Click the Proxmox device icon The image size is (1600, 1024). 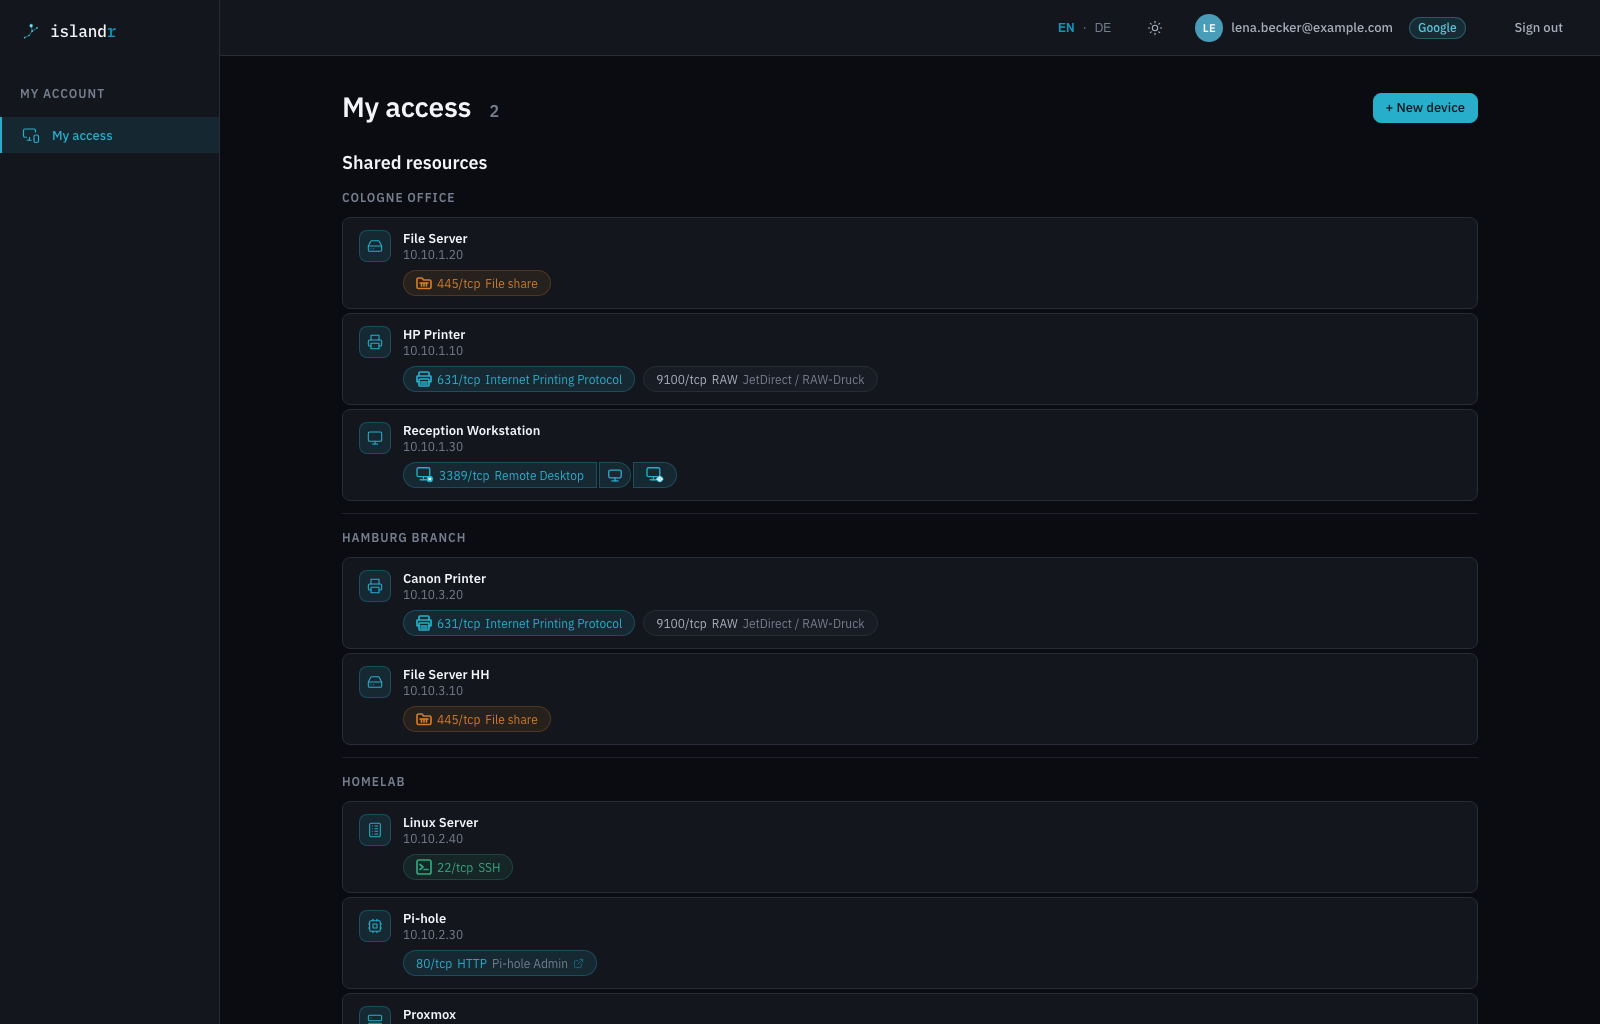click(x=375, y=1015)
